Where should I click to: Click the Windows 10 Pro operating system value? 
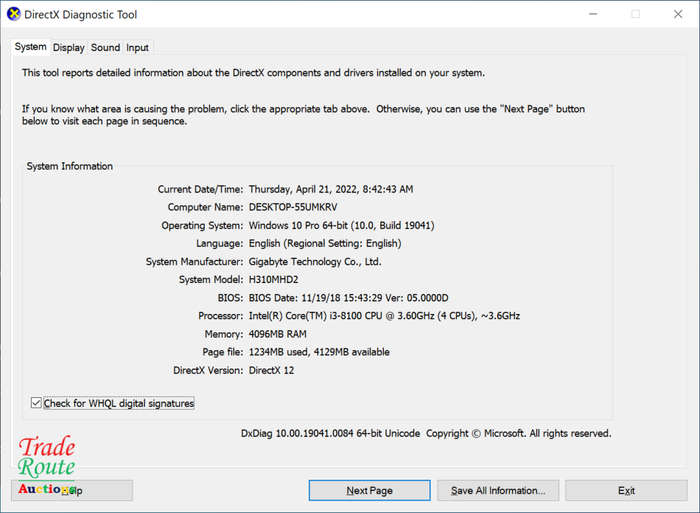pos(342,225)
